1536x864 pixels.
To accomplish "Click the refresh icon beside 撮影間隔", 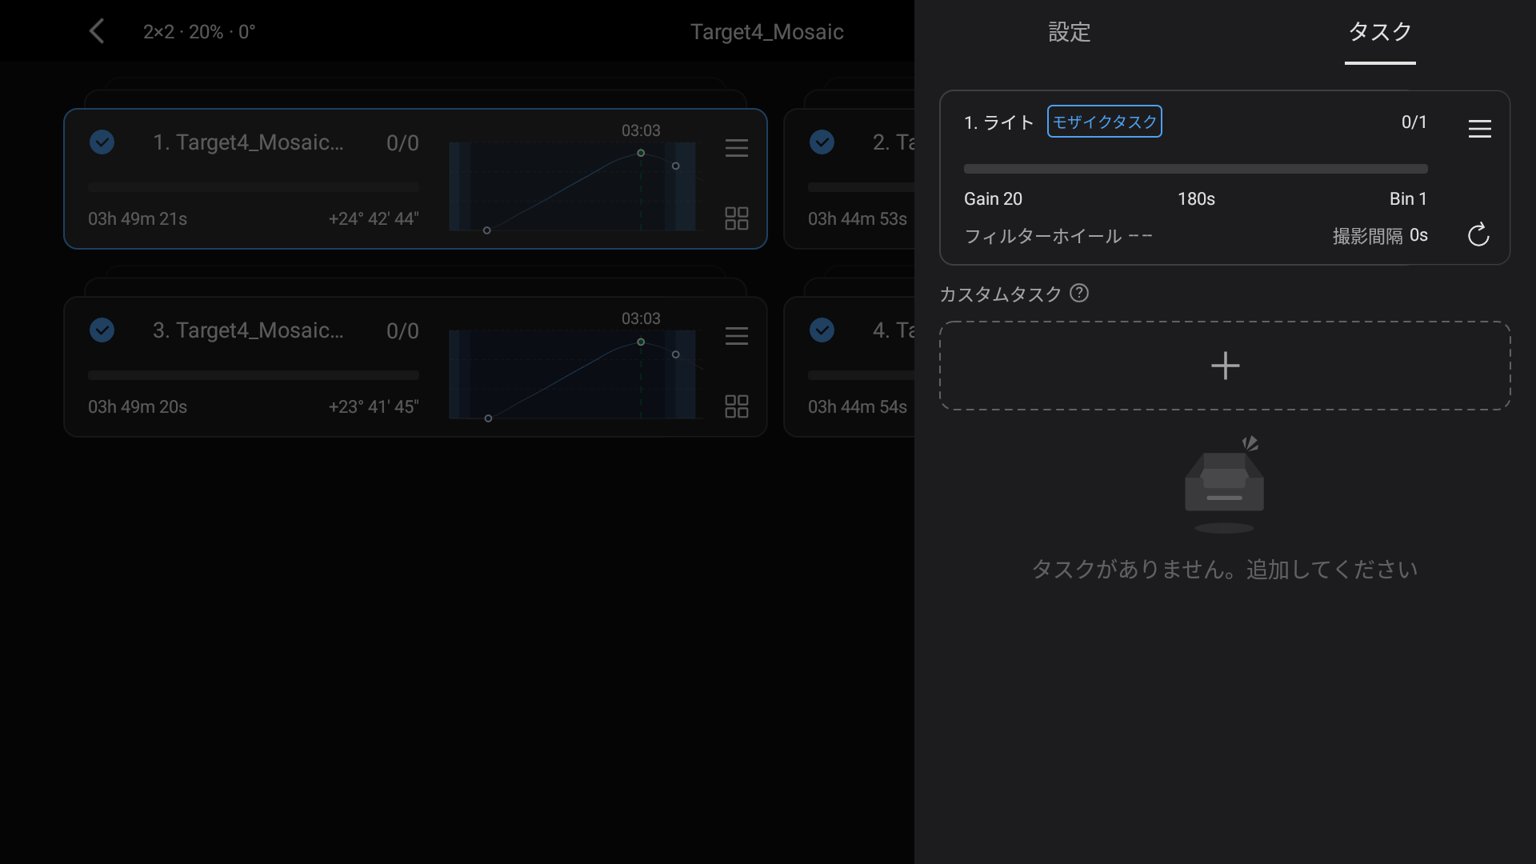I will coord(1478,235).
